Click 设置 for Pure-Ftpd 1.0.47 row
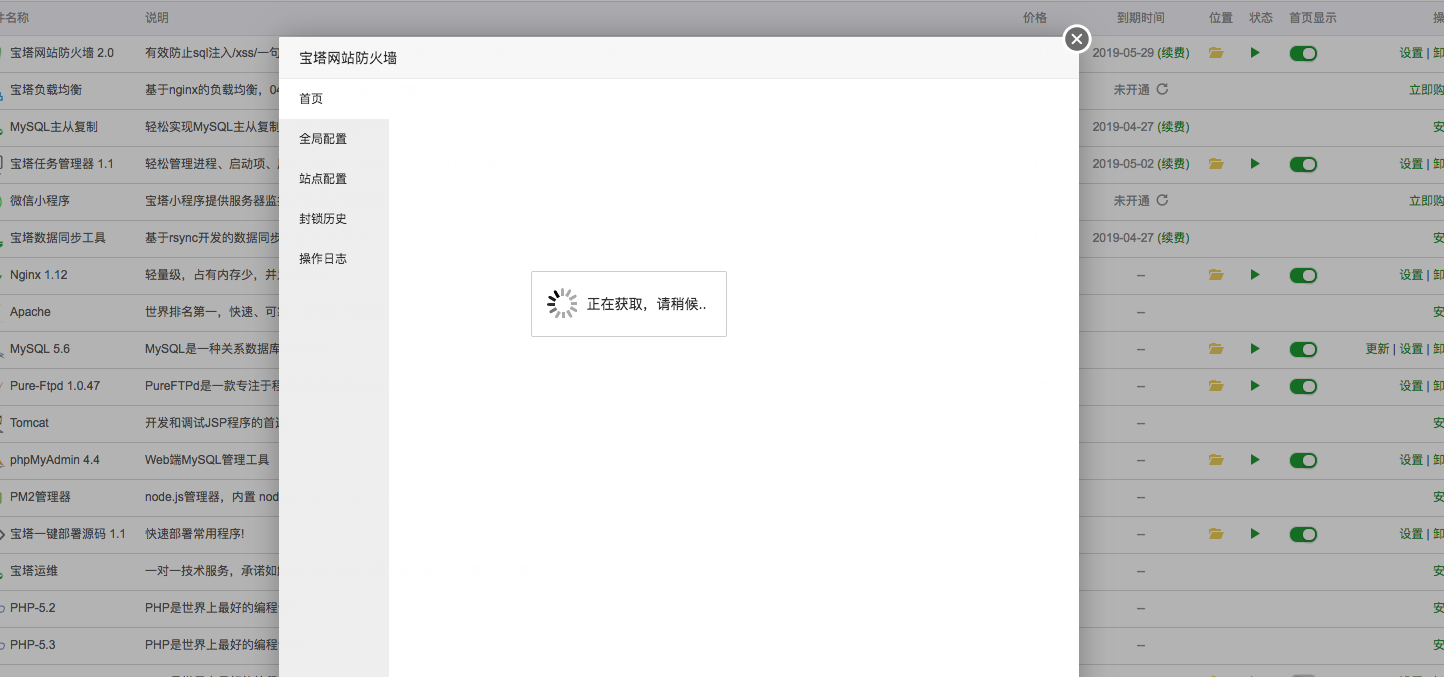1444x677 pixels. [x=1411, y=386]
